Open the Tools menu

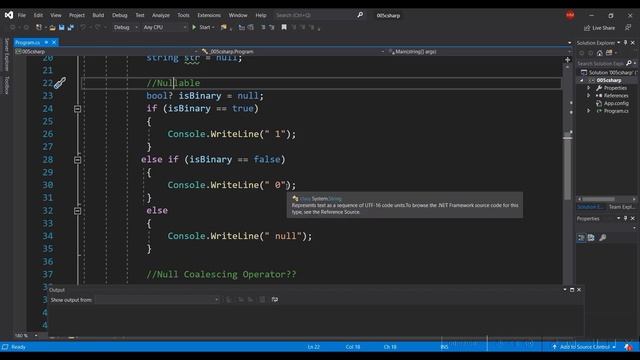tap(183, 15)
